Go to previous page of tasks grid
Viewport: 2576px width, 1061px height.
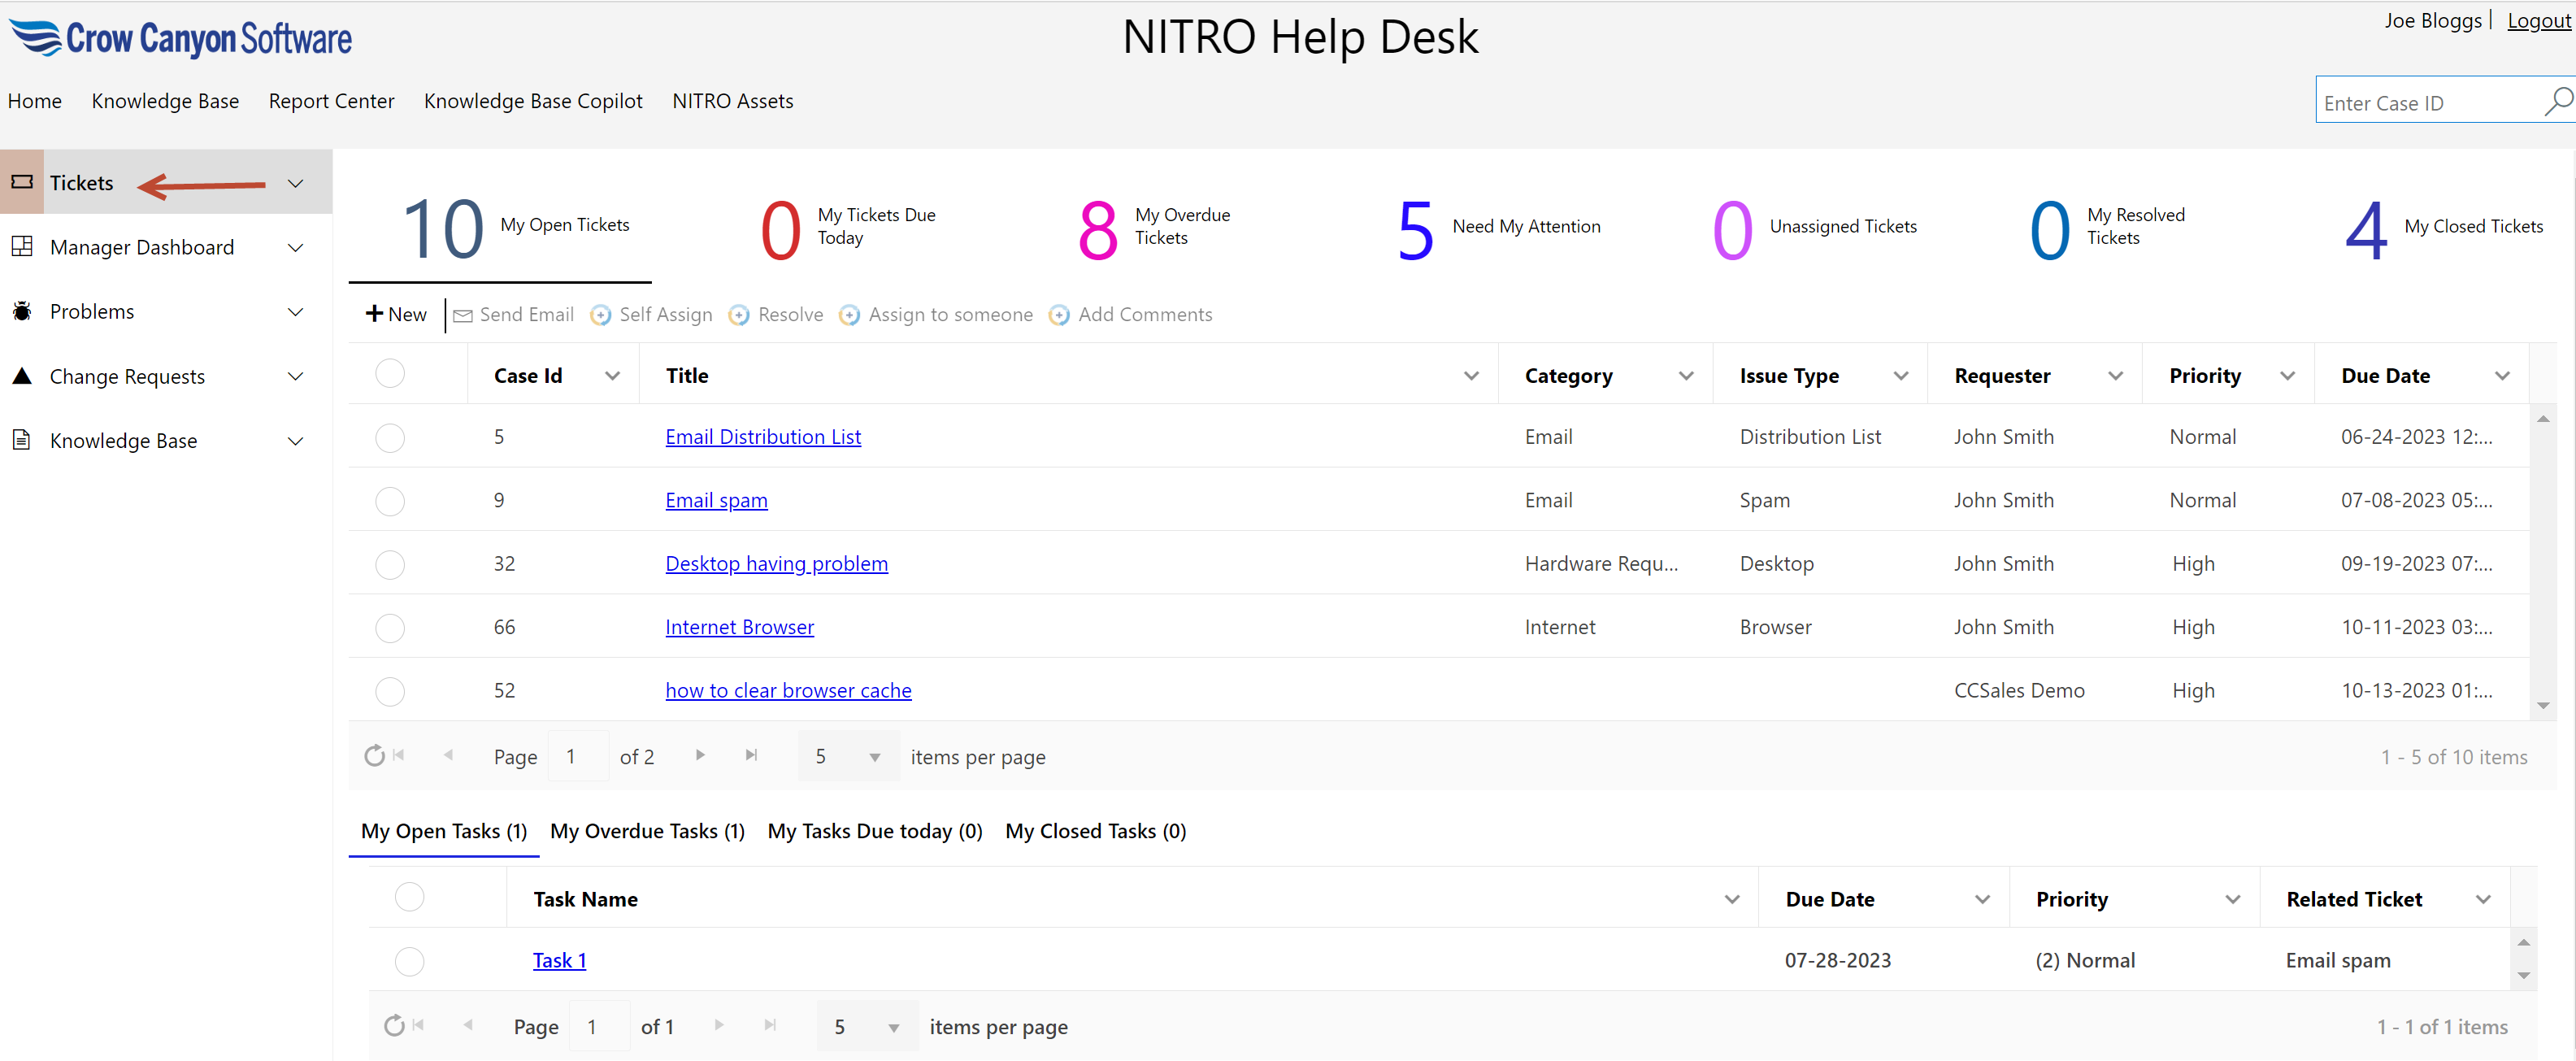pos(468,1025)
